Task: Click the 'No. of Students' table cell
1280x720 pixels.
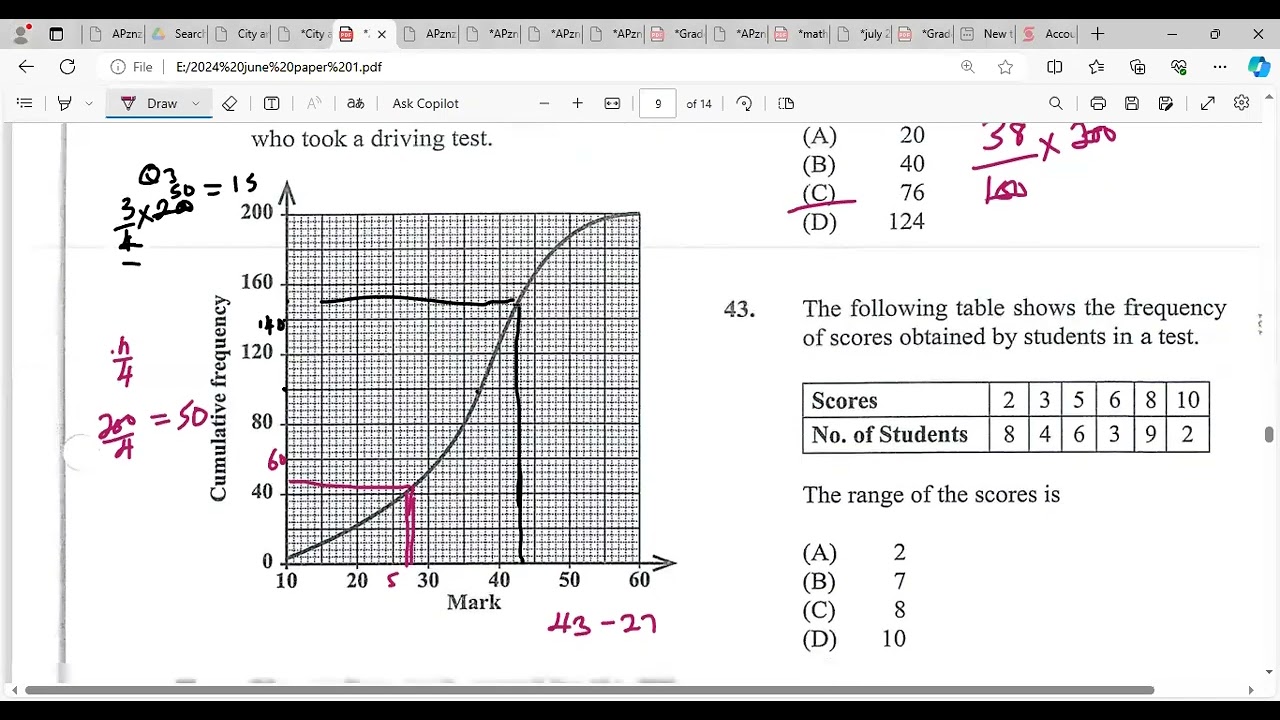Action: (895, 435)
